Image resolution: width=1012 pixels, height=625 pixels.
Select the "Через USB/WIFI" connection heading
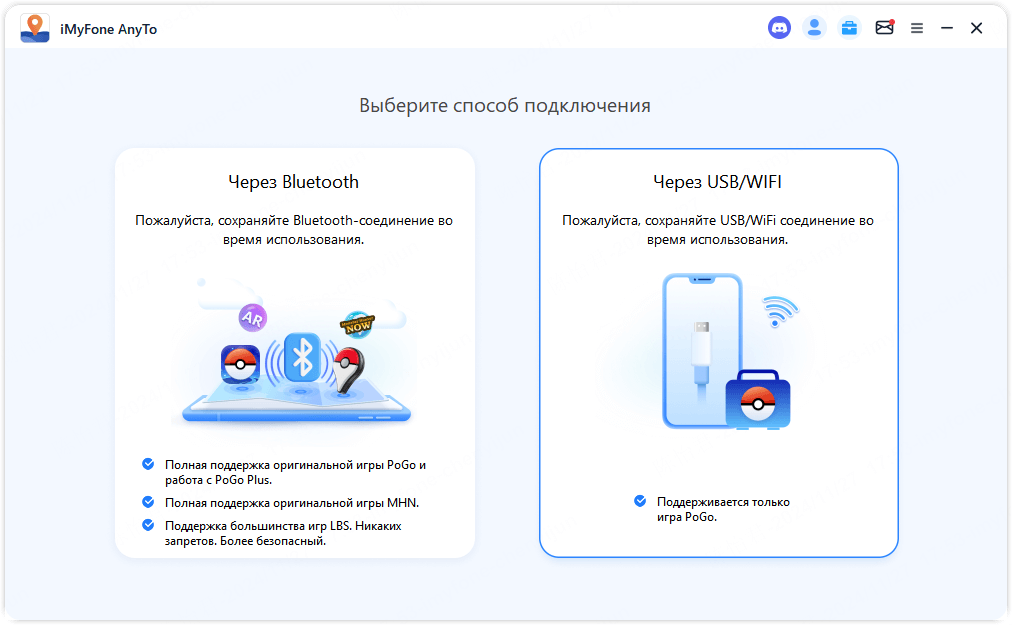[x=717, y=182]
